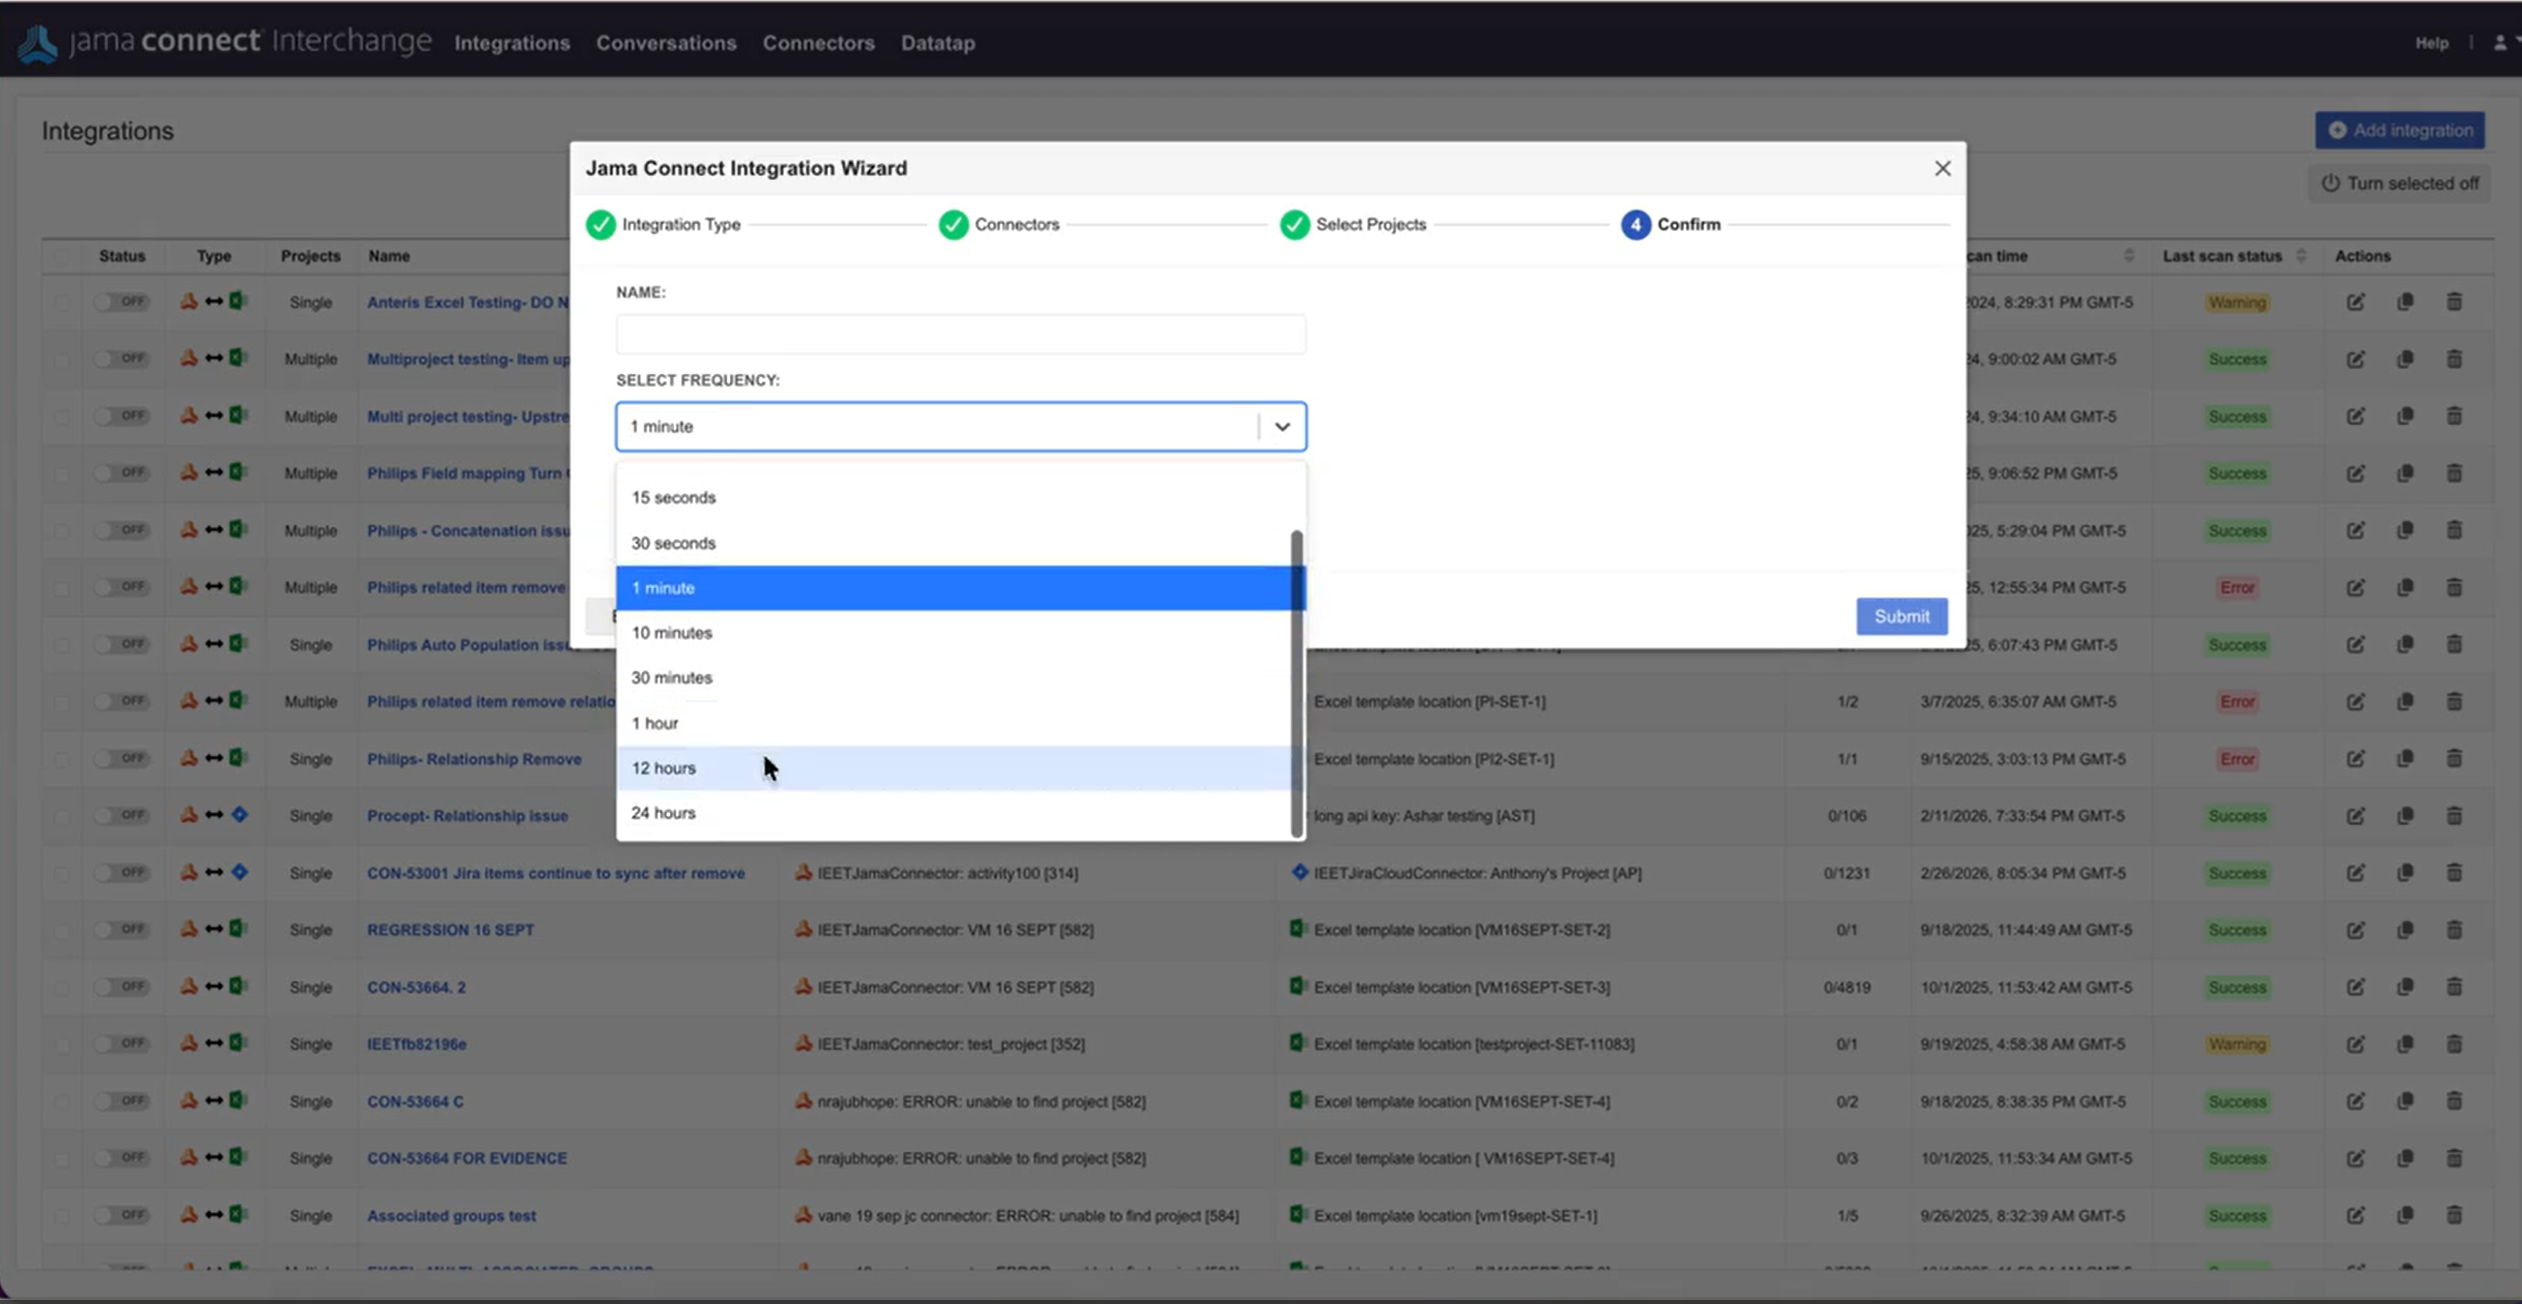Image resolution: width=2522 pixels, height=1304 pixels.
Task: Click the frequency list scrollbar
Action: click(1297, 683)
